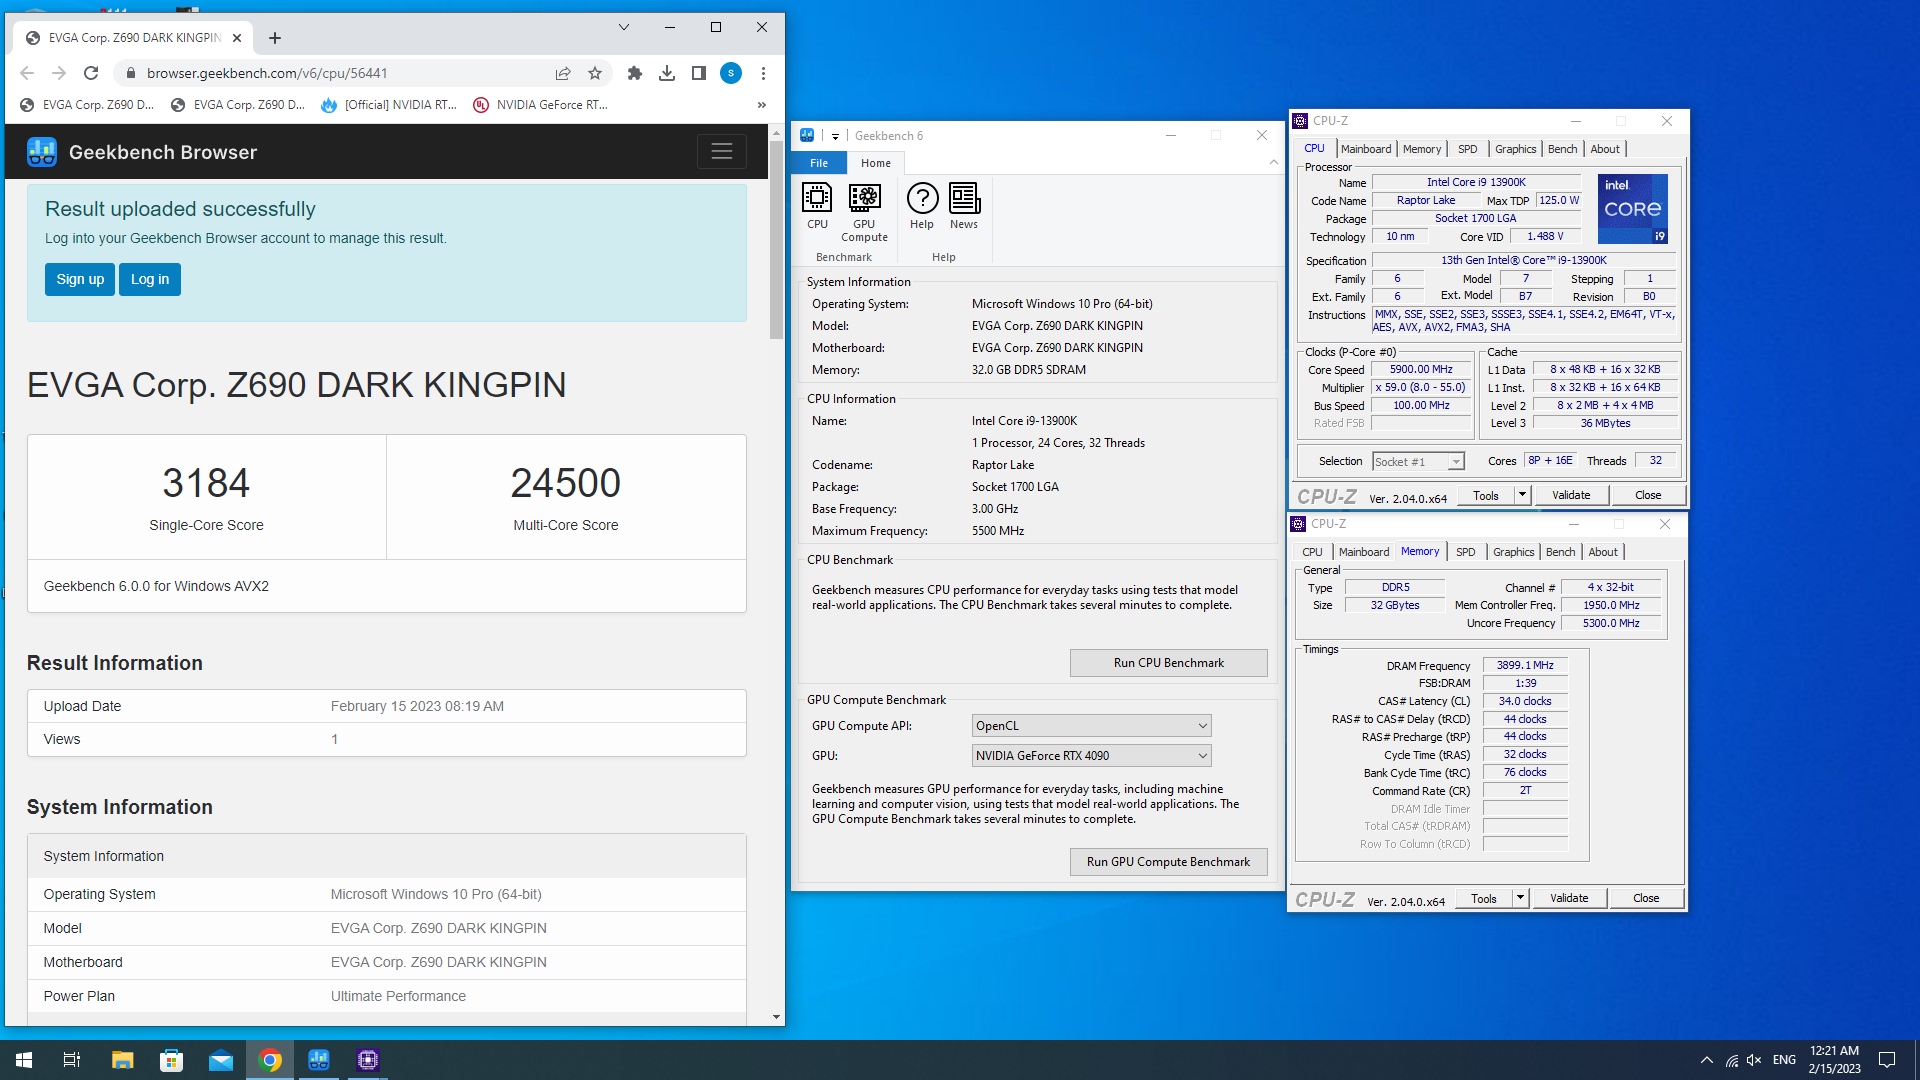Open the Help icon in Geekbench ribbon
The height and width of the screenshot is (1080, 1920).
pyautogui.click(x=922, y=206)
